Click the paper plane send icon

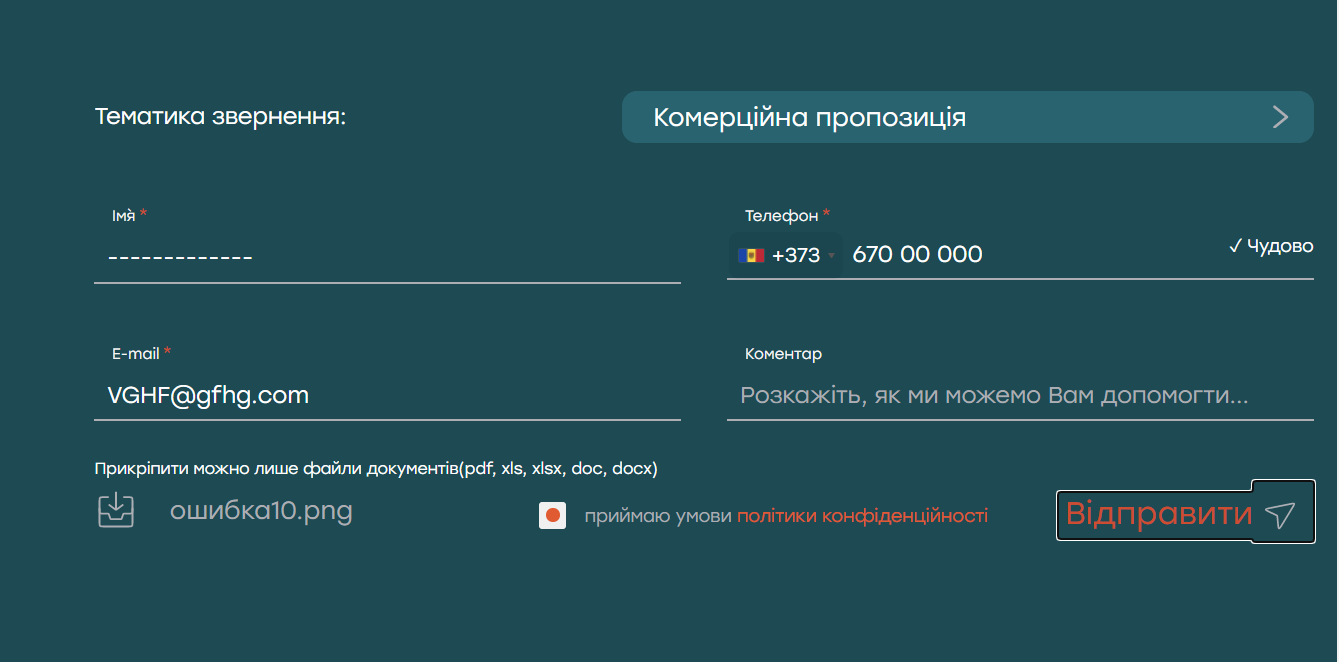tap(1280, 514)
